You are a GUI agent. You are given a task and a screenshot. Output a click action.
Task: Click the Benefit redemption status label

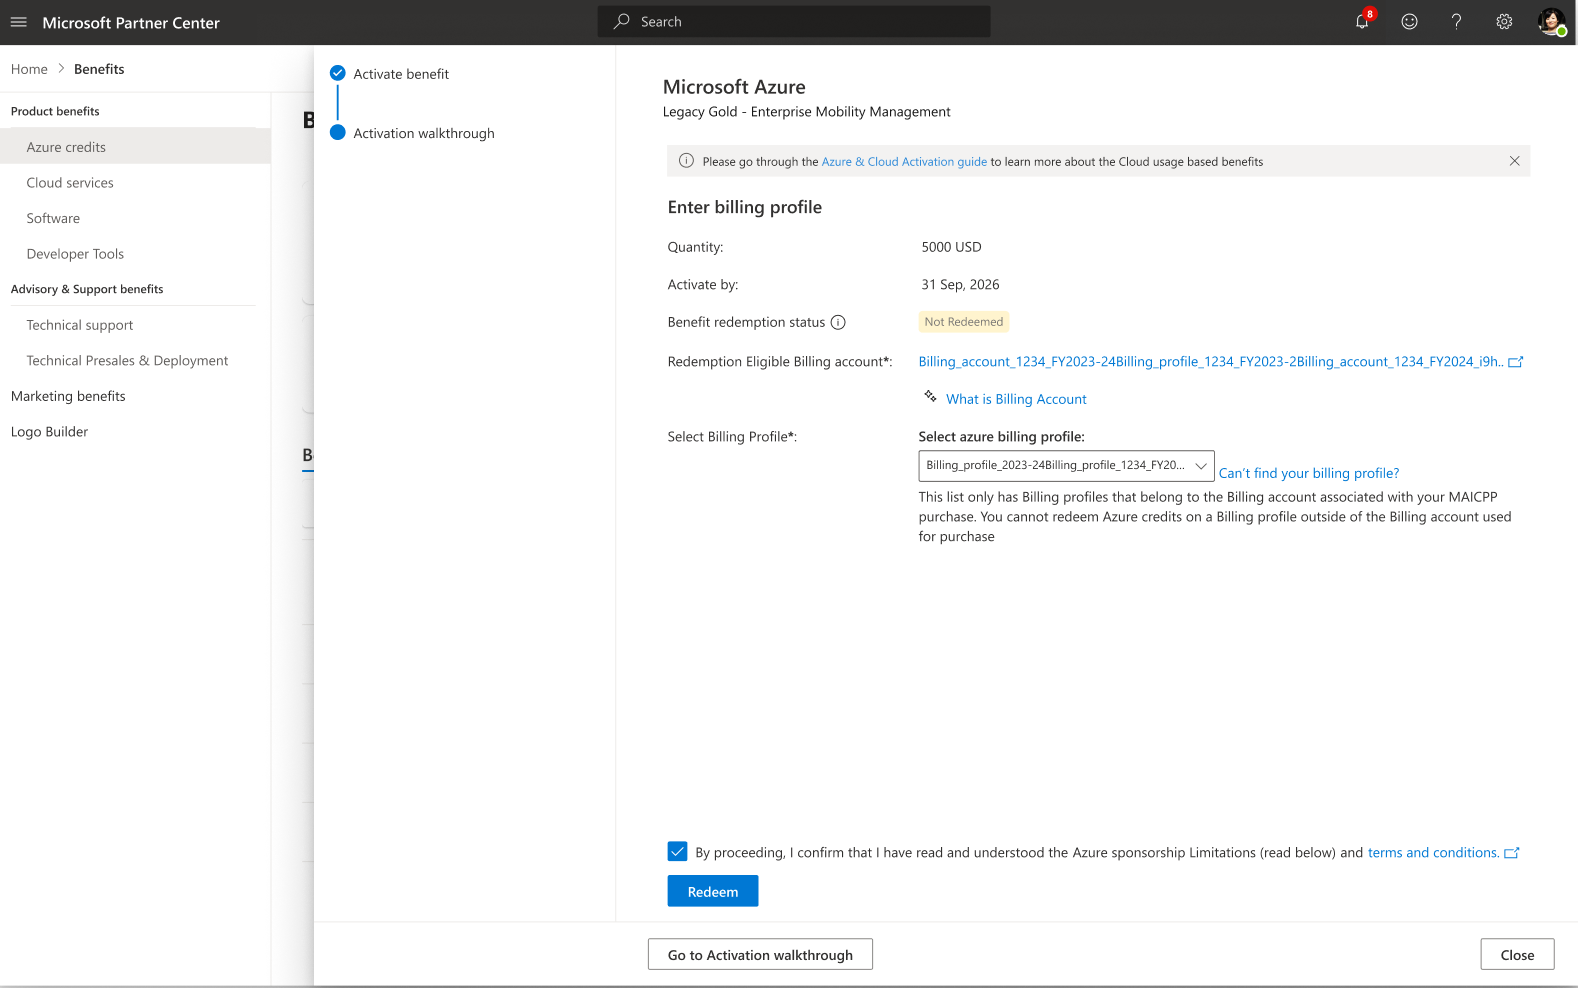pos(747,322)
